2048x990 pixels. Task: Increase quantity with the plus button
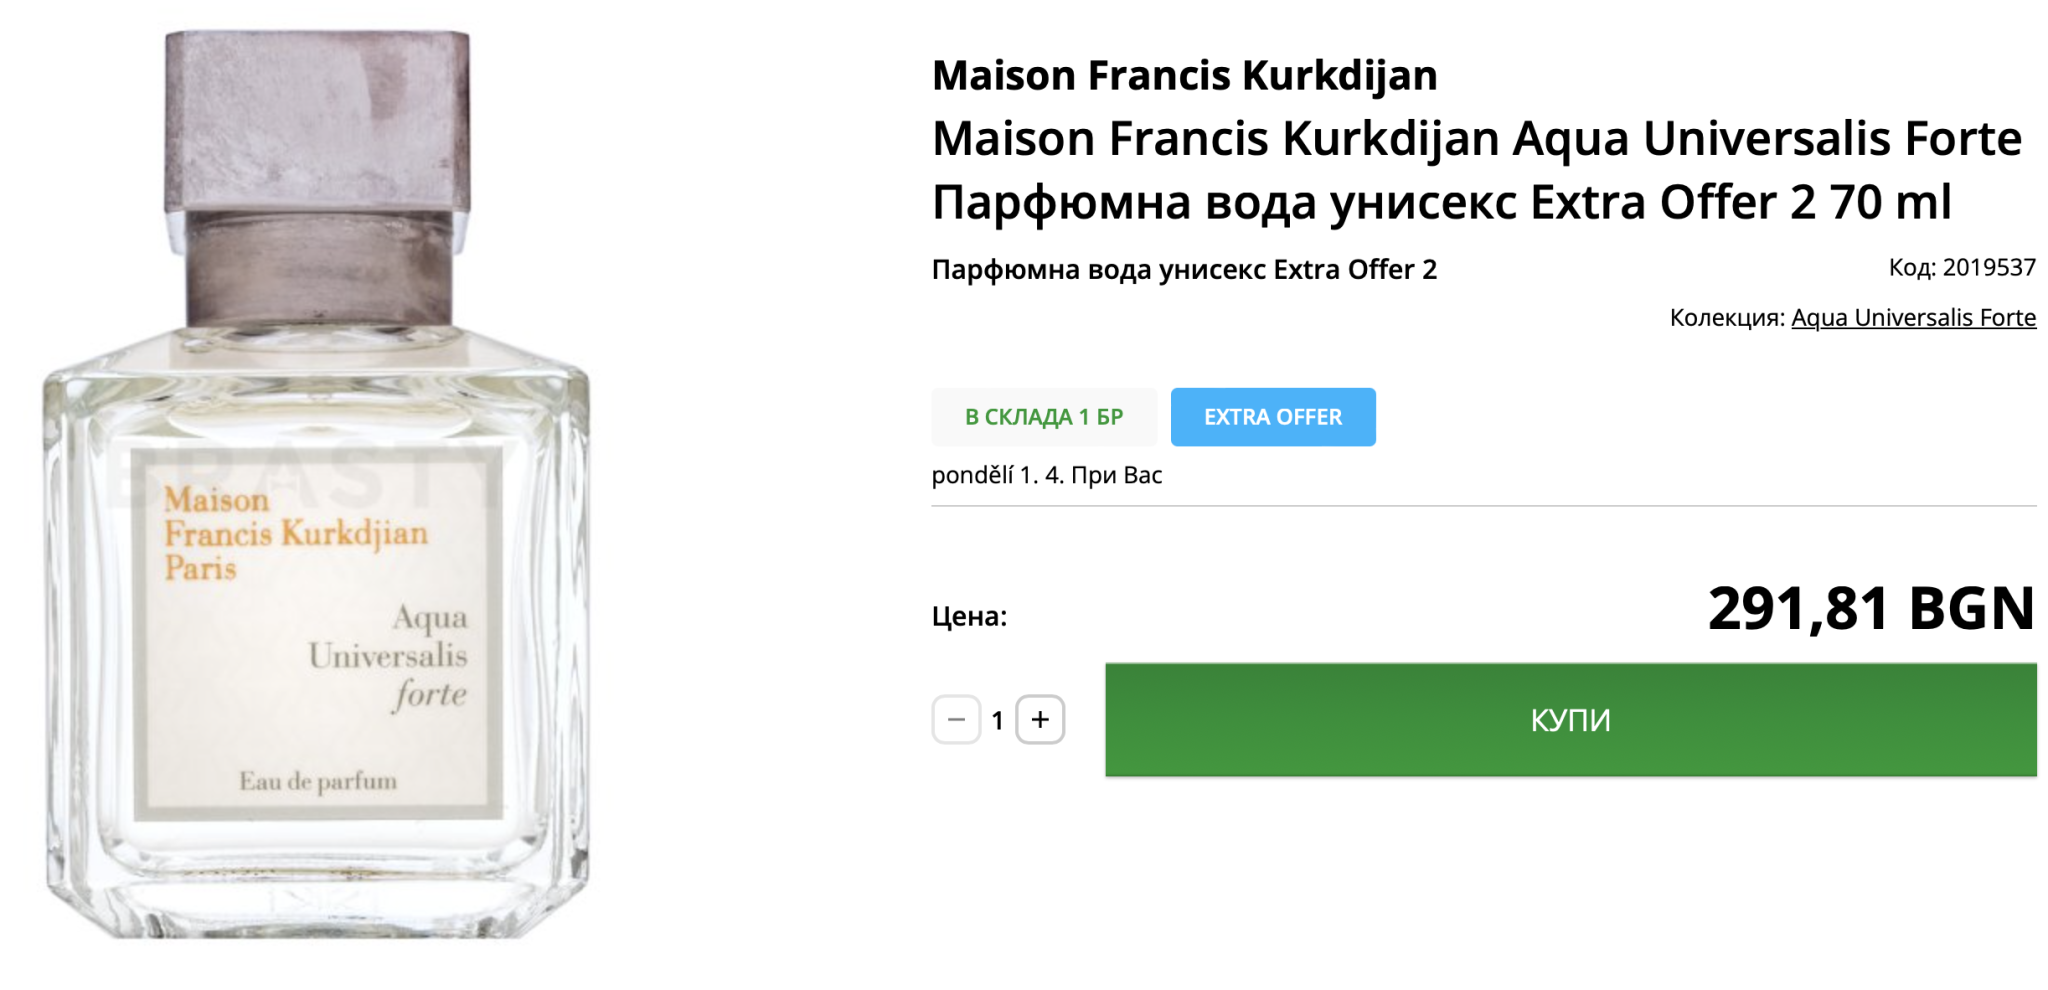click(1040, 720)
